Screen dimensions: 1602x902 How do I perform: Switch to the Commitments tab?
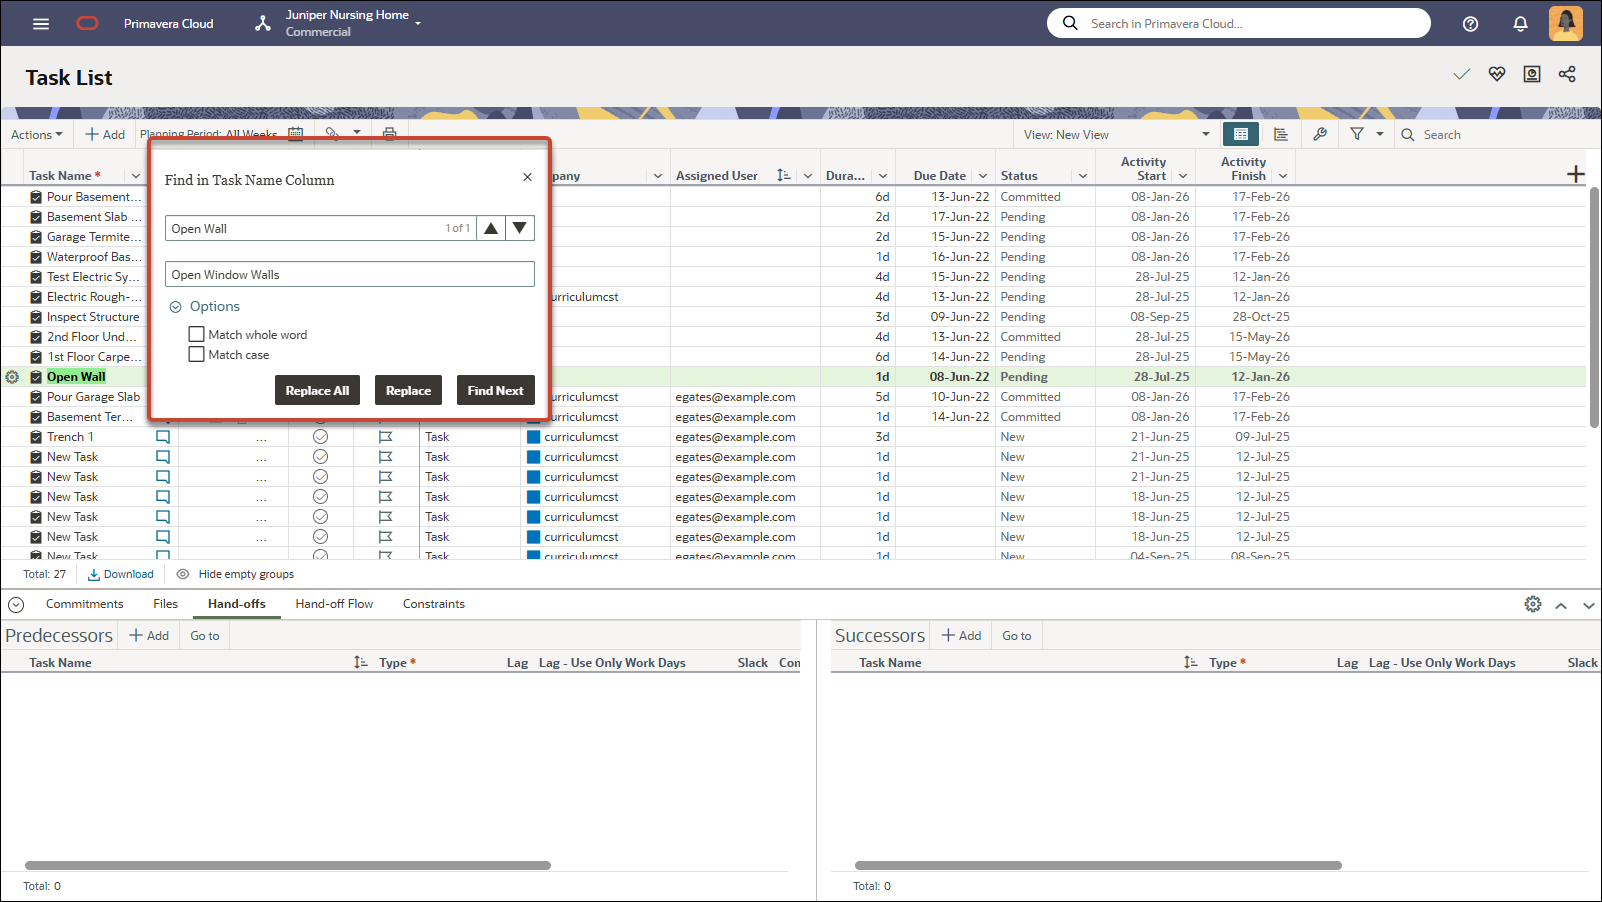(84, 604)
